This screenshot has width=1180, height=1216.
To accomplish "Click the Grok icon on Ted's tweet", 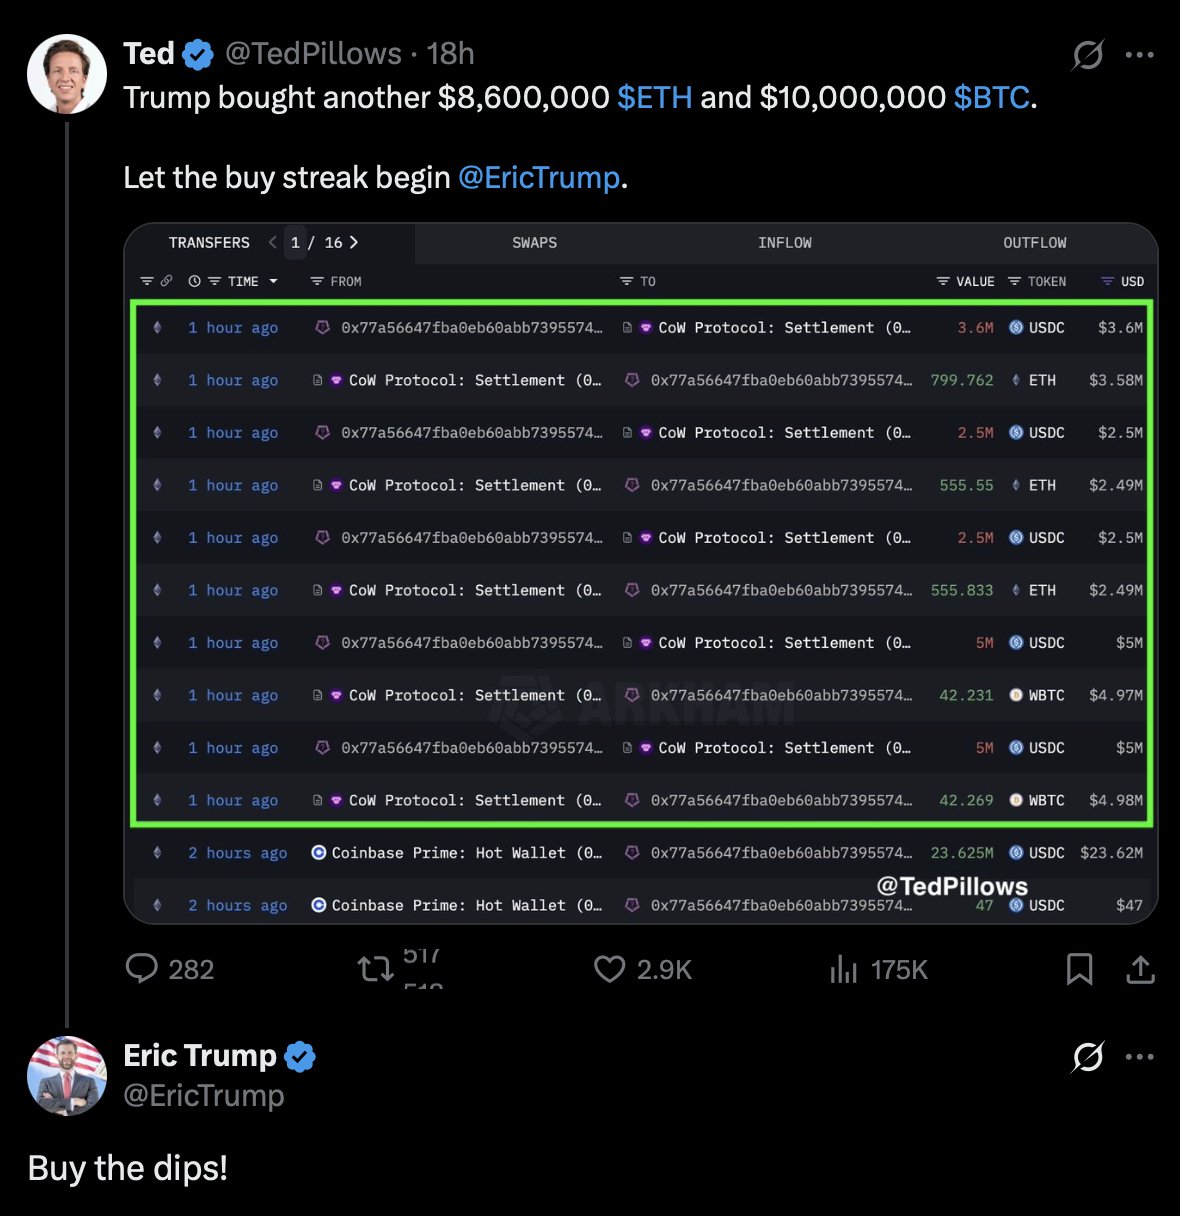I will [x=1087, y=54].
